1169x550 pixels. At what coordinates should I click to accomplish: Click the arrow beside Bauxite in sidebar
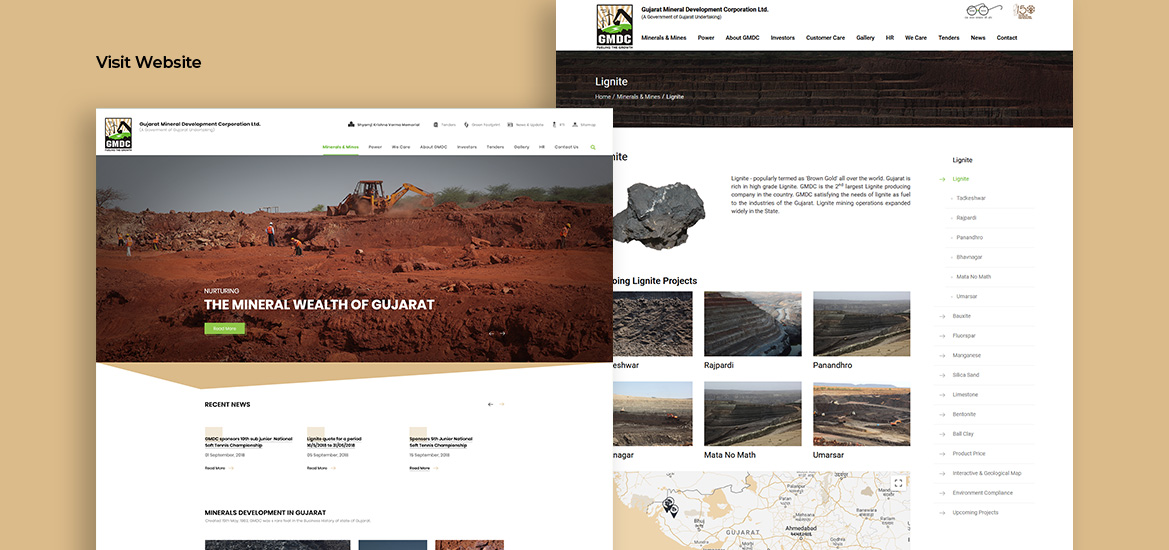click(942, 316)
